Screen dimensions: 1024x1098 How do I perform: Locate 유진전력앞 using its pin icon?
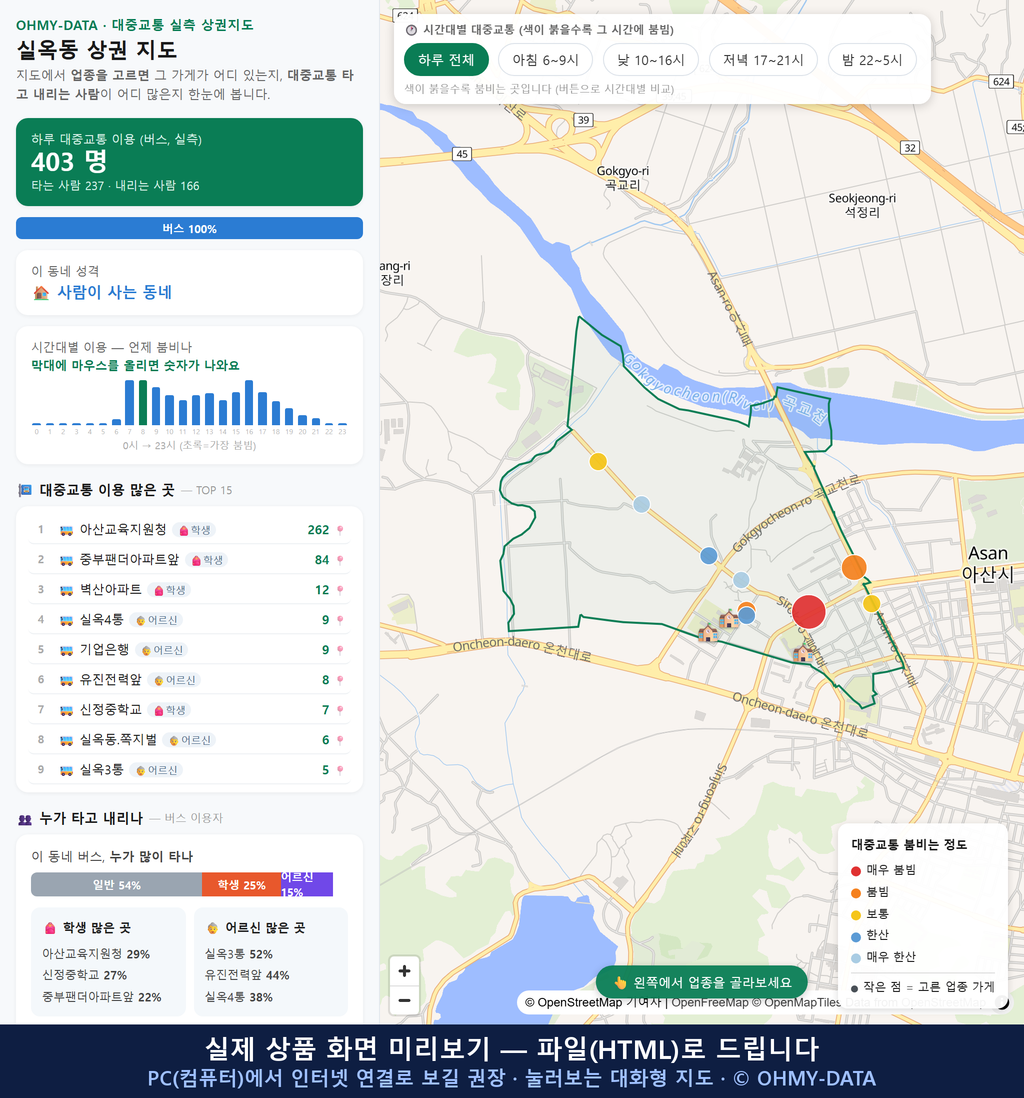[340, 680]
